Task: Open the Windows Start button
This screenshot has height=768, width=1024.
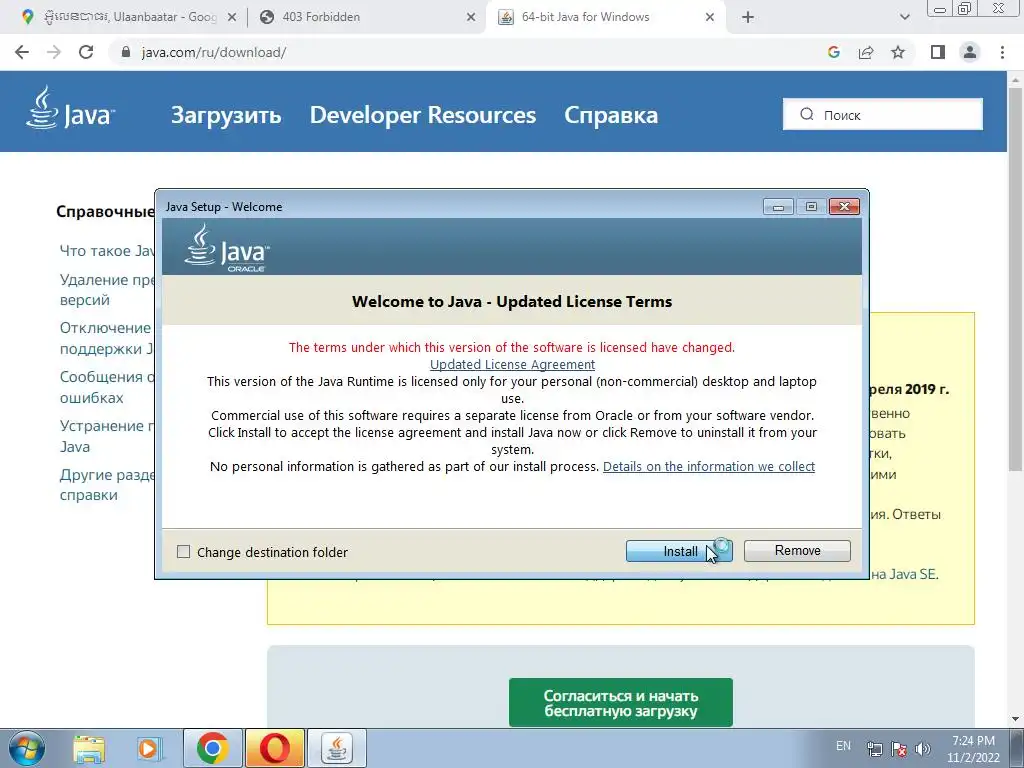Action: click(x=27, y=748)
